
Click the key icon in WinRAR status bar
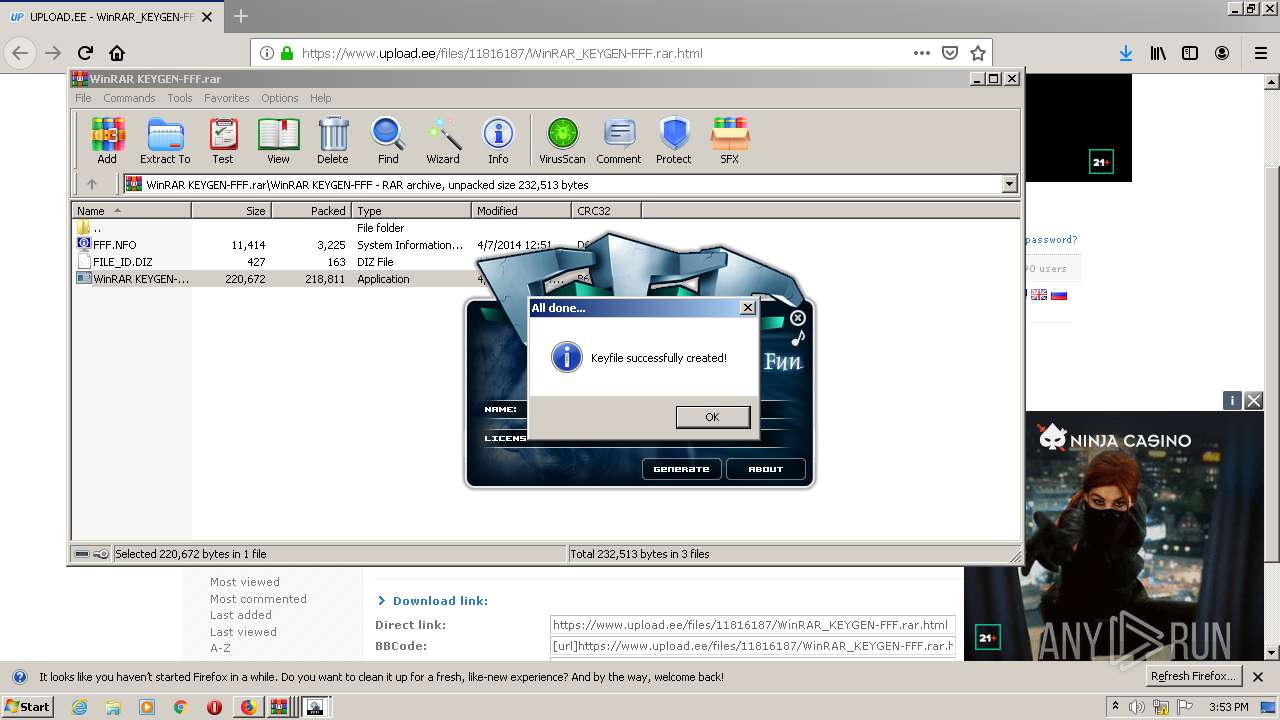pos(101,554)
